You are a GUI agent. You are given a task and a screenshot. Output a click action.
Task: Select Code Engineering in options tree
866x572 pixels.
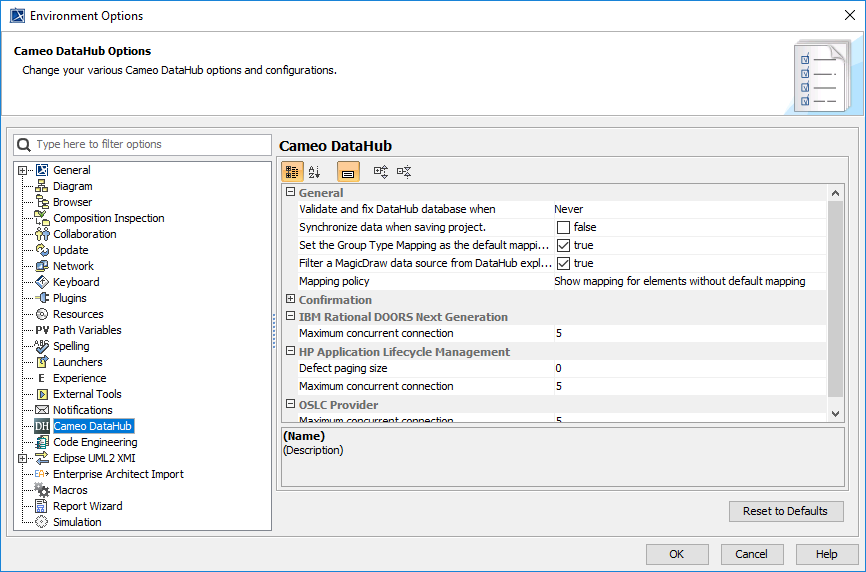(x=95, y=442)
